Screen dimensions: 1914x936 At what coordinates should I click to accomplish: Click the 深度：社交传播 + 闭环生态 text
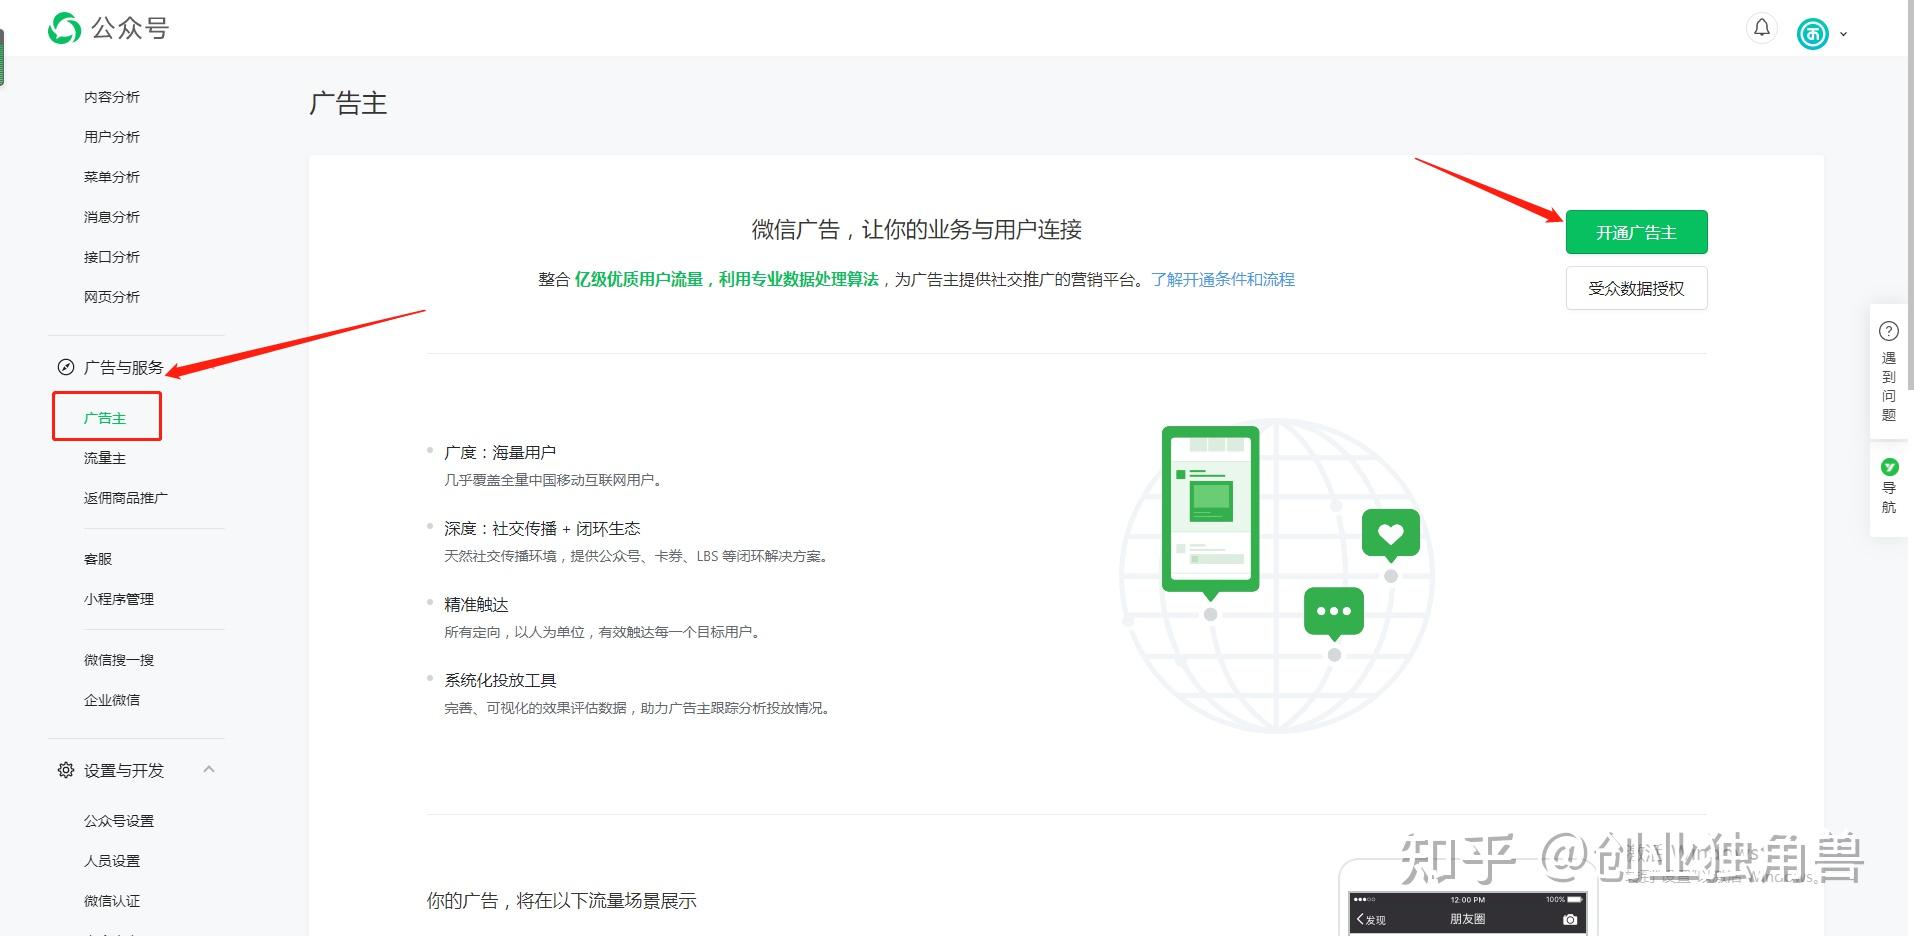[542, 528]
